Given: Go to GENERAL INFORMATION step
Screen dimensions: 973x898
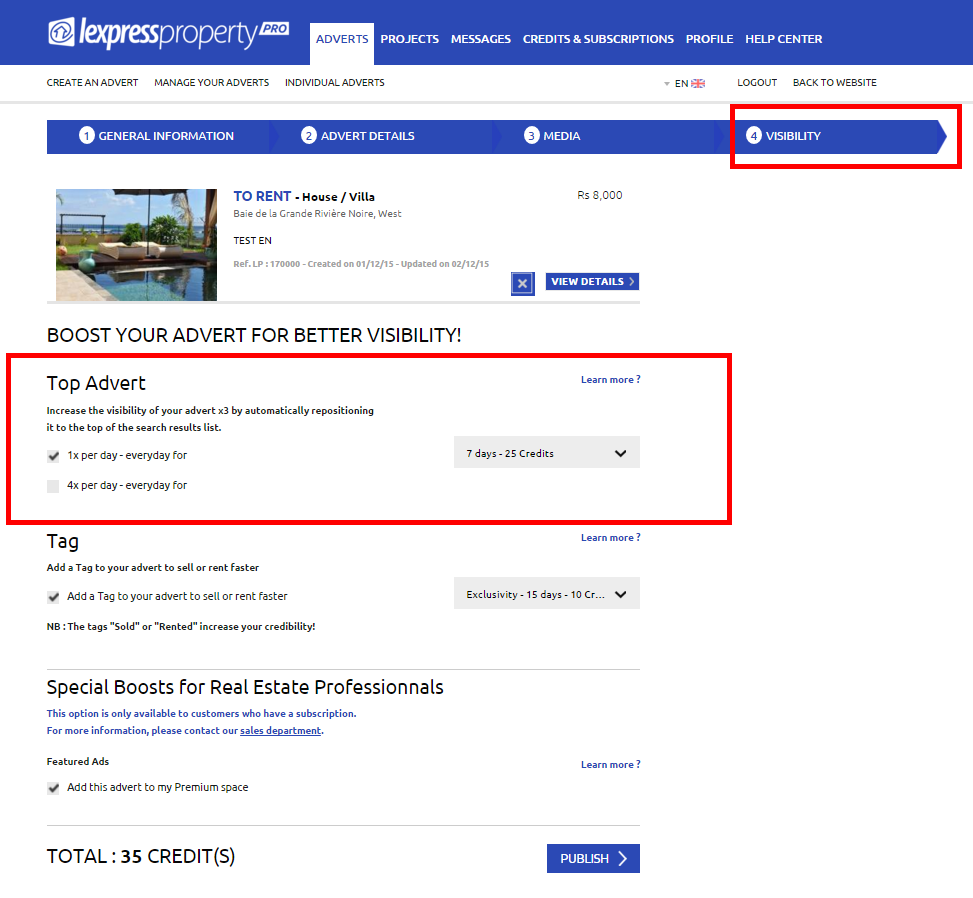Looking at the screenshot, I should (158, 137).
